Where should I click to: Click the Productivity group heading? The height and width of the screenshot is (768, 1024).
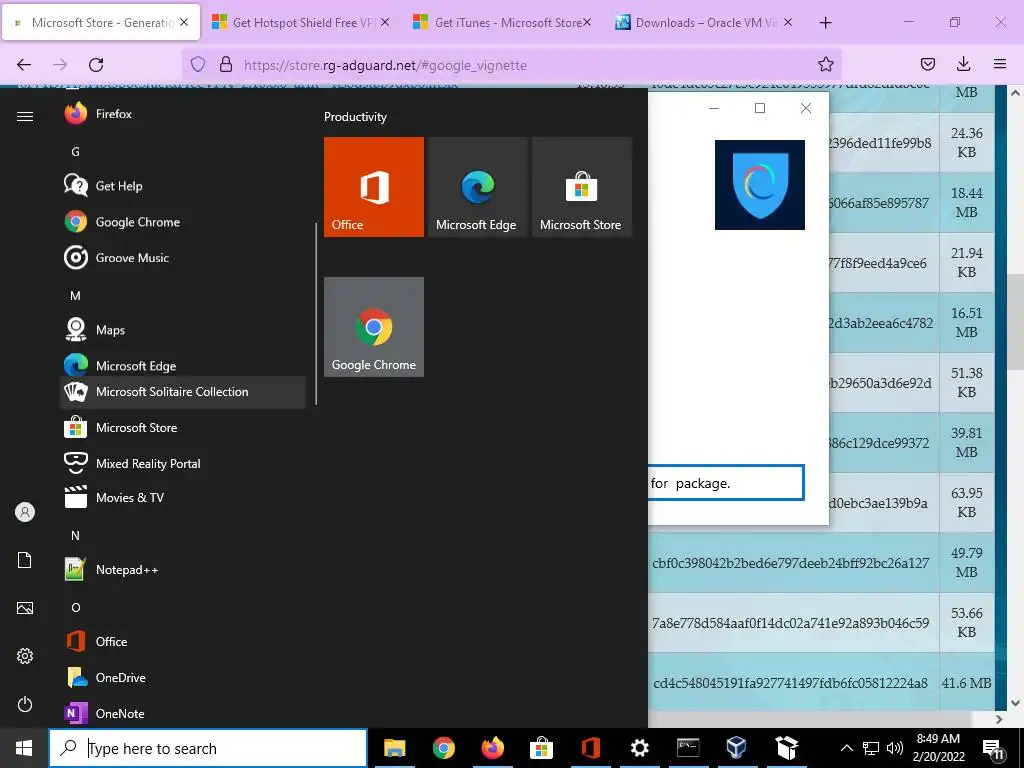[355, 117]
